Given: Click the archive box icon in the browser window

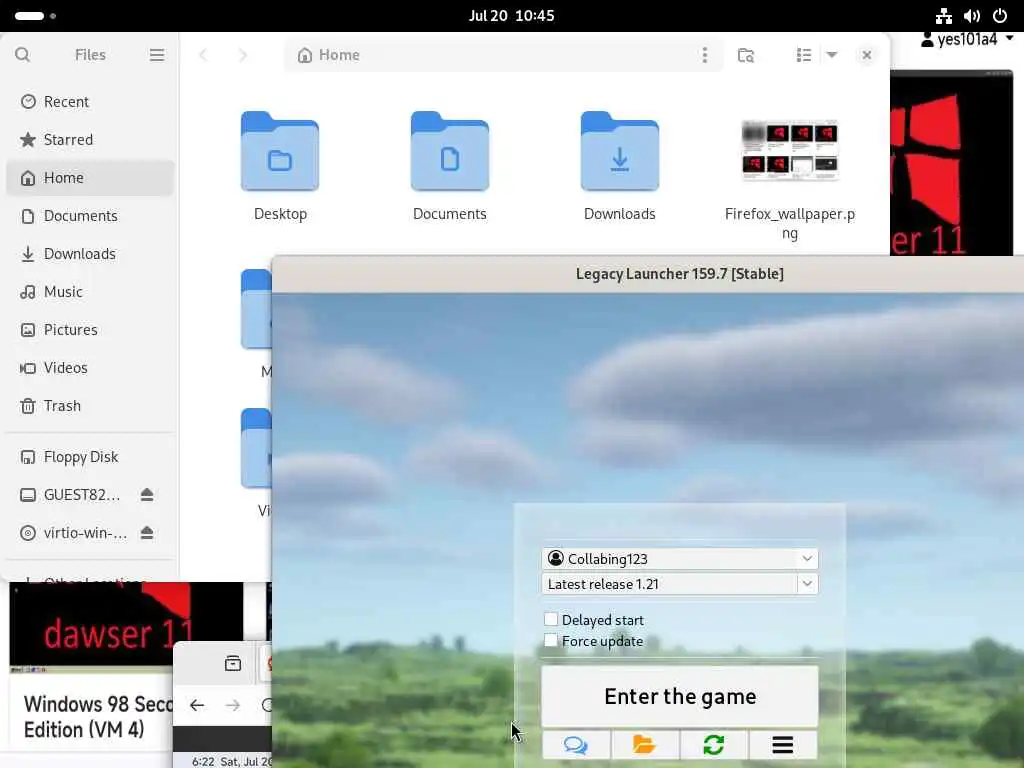Looking at the screenshot, I should (x=233, y=664).
